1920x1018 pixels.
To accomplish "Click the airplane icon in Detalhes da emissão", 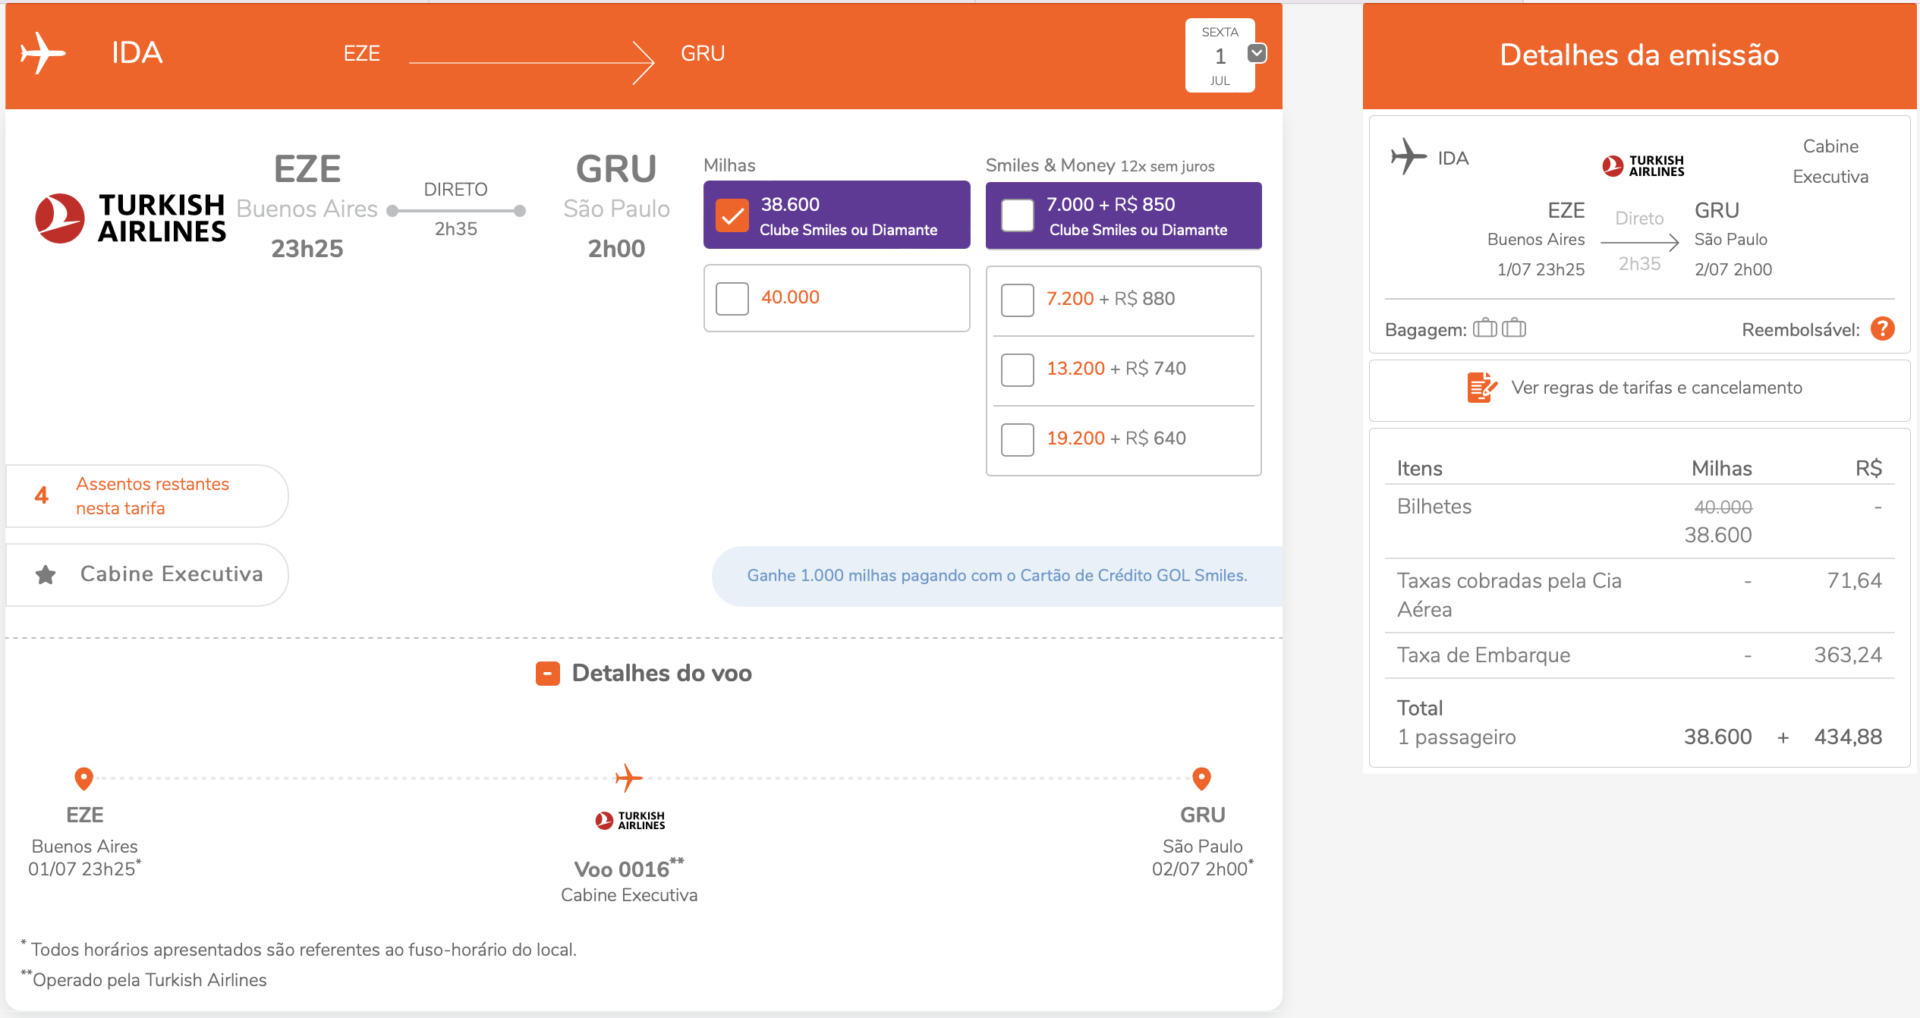I will tap(1408, 157).
